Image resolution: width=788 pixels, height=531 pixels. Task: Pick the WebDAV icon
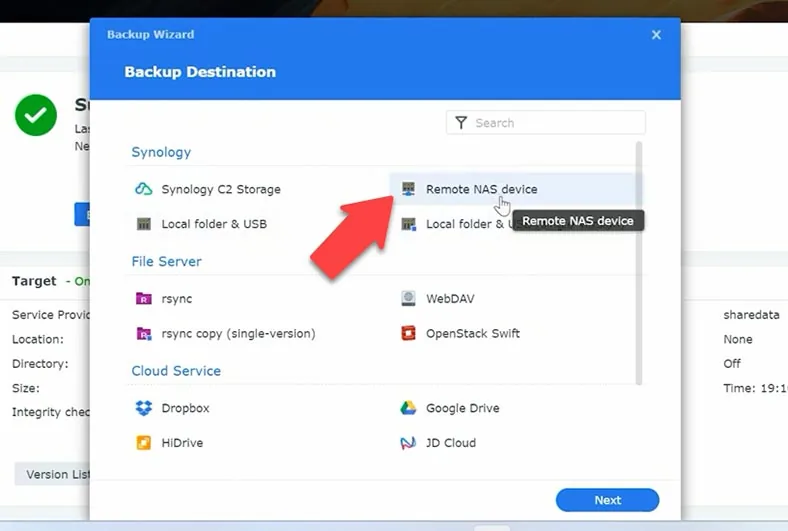tap(408, 298)
